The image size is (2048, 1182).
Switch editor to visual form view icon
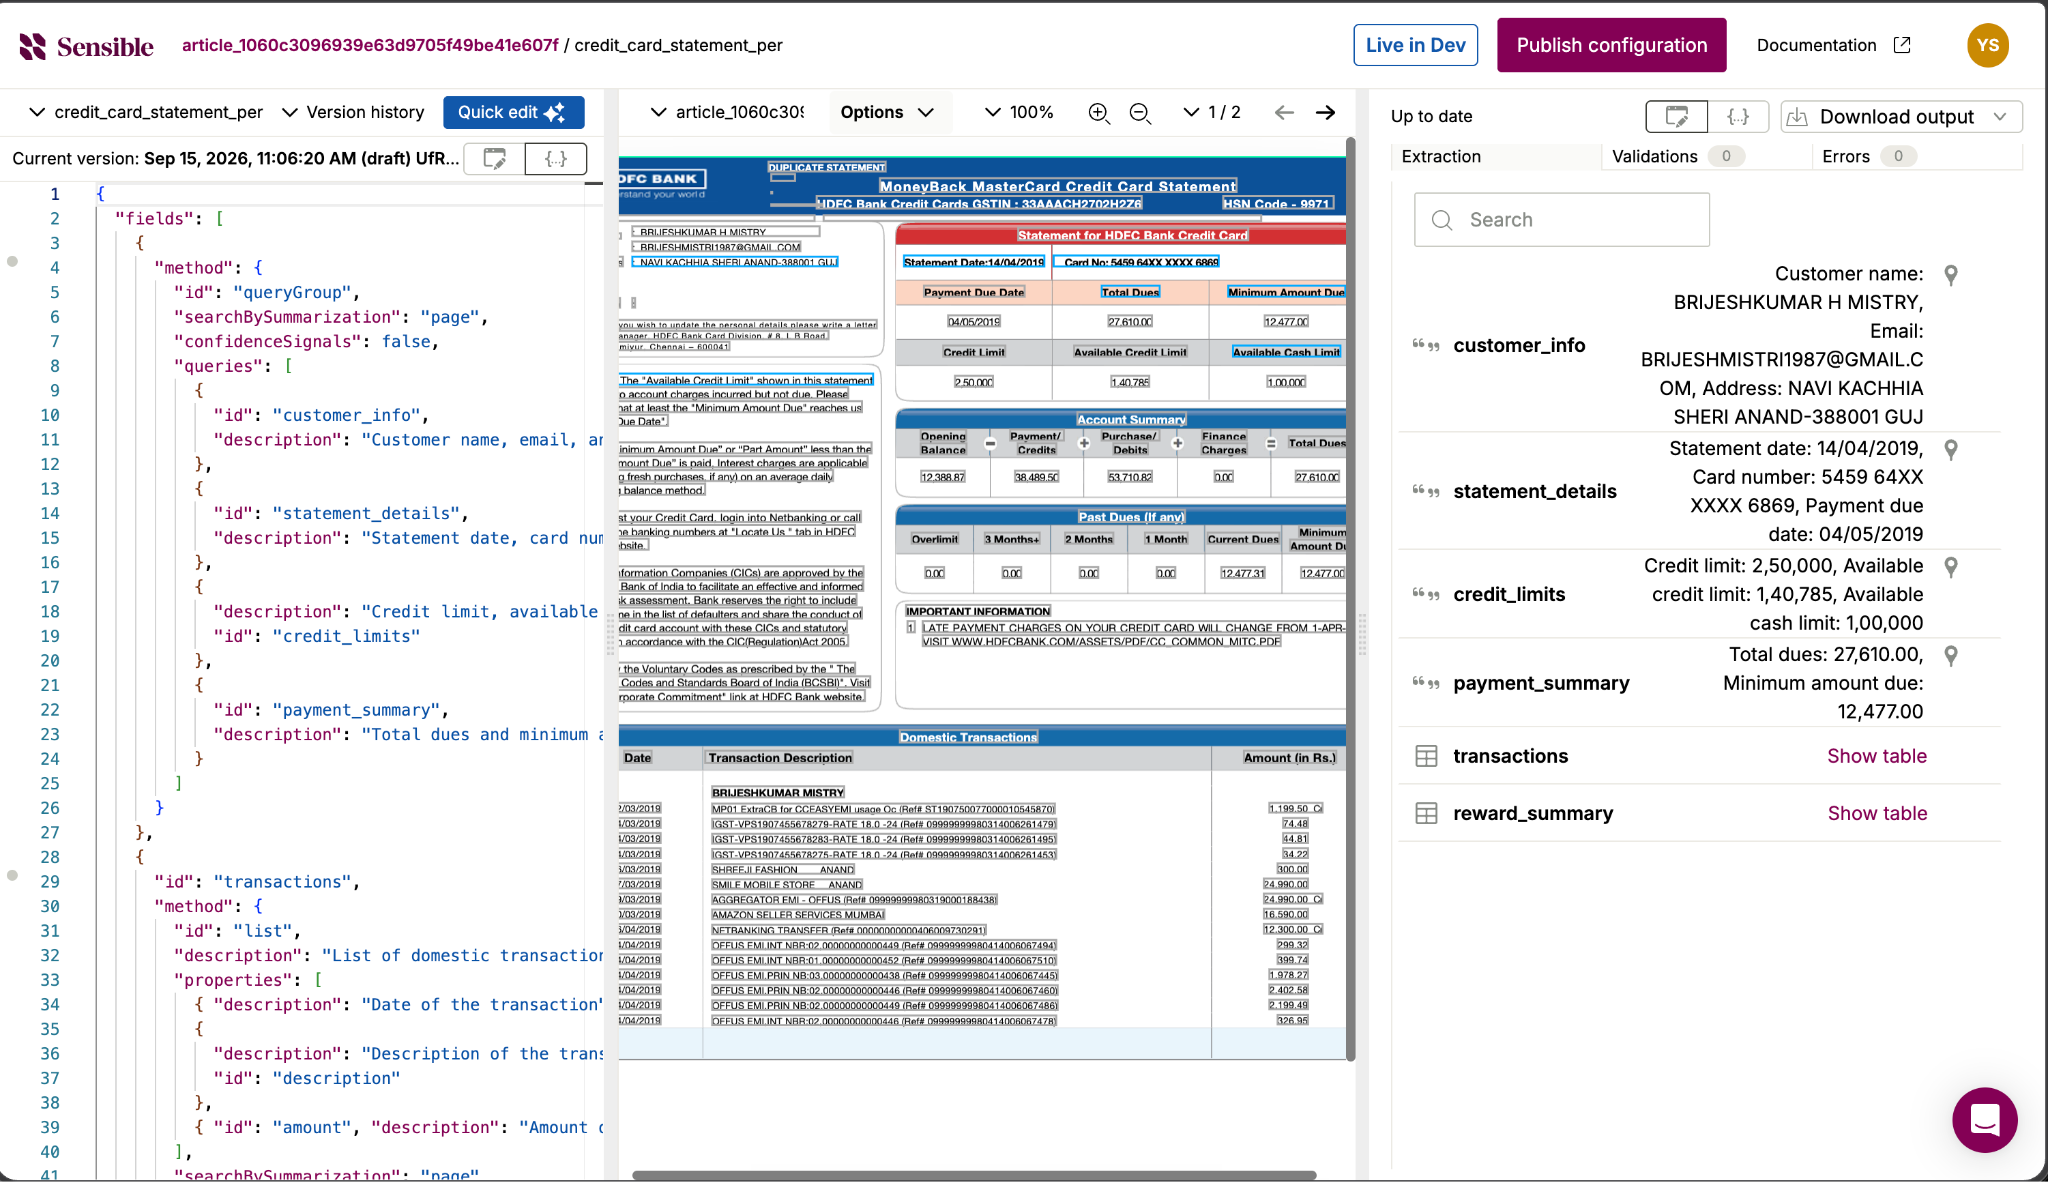coord(494,158)
